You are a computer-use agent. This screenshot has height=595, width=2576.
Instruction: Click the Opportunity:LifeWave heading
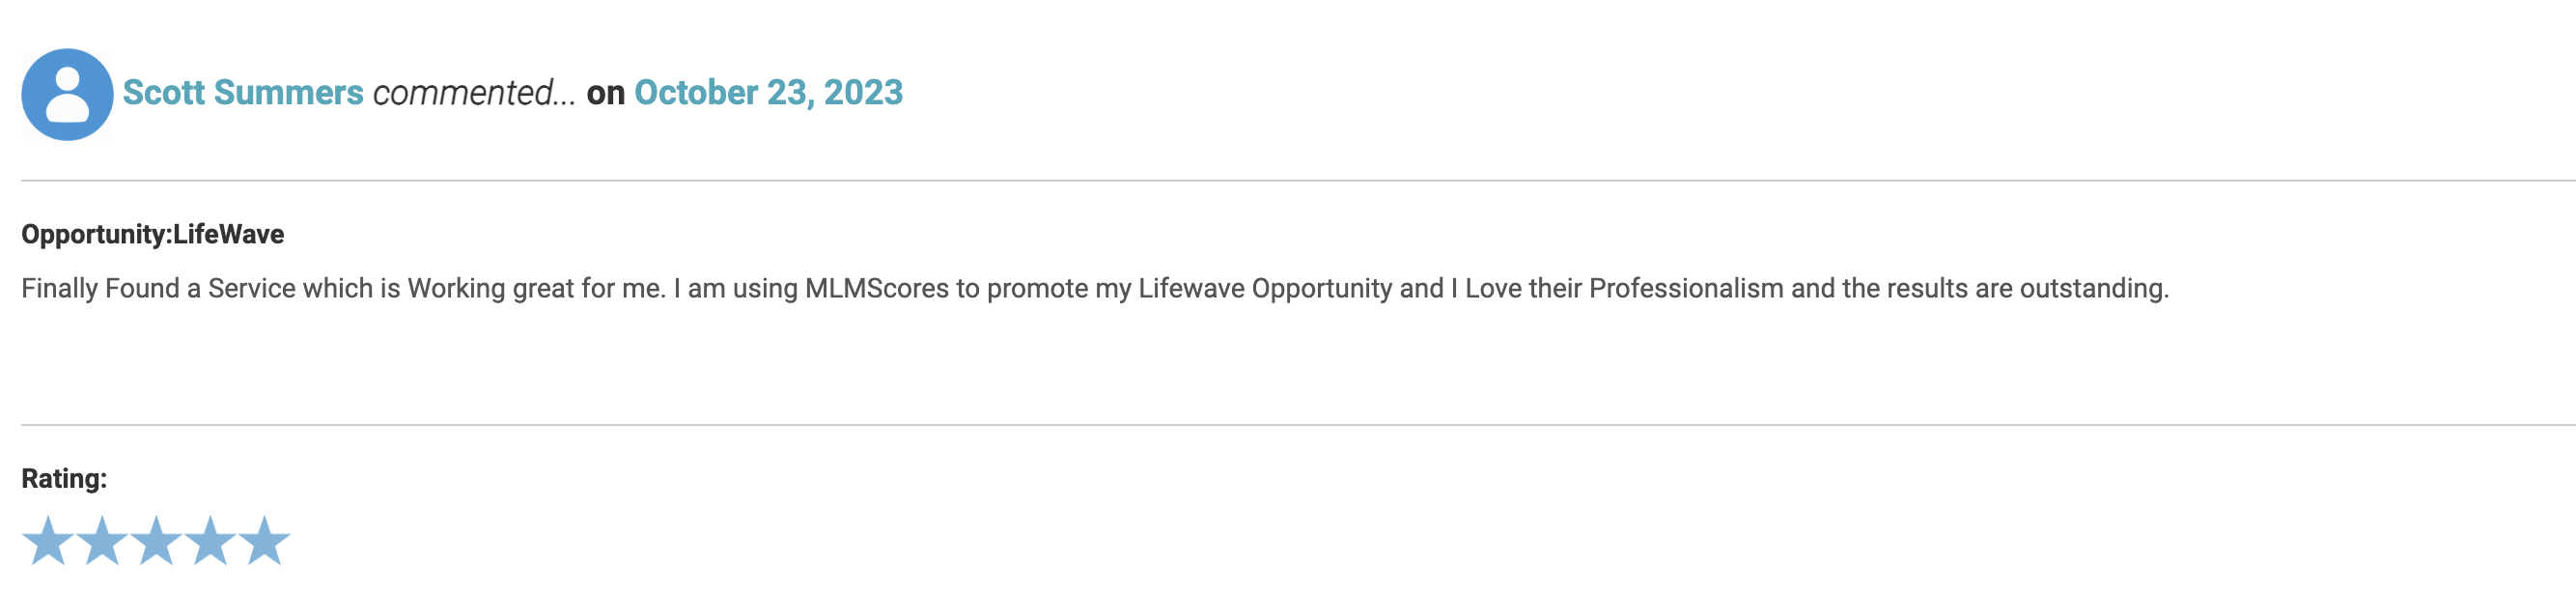153,234
